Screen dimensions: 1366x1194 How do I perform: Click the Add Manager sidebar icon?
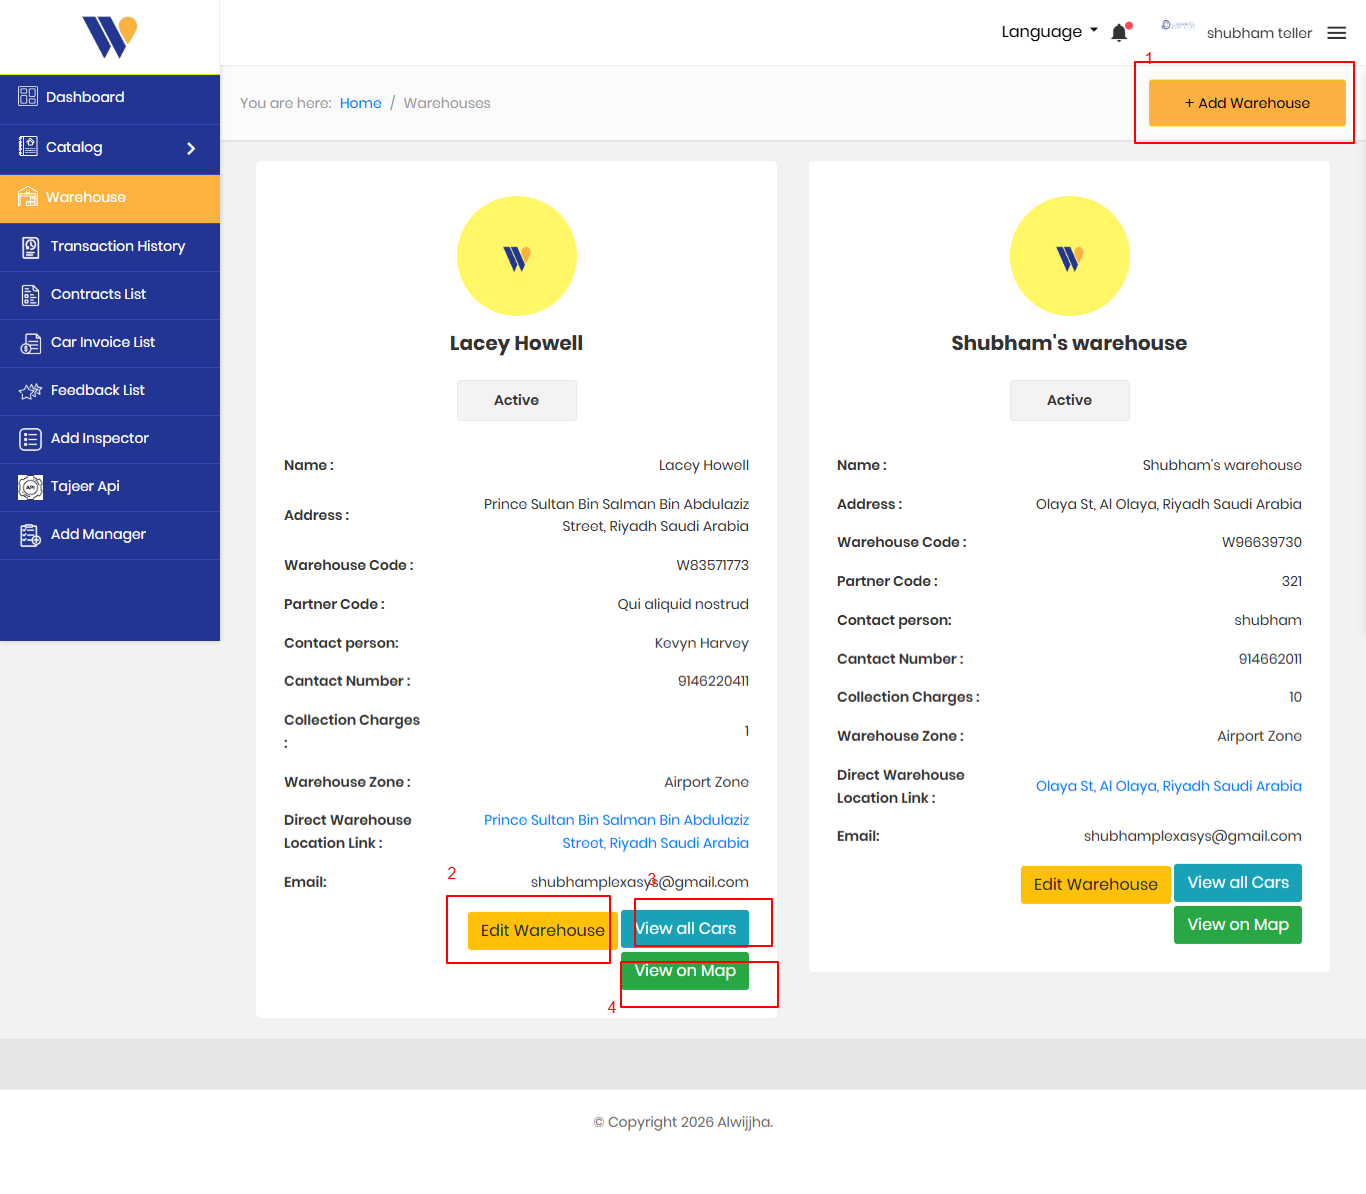click(30, 535)
